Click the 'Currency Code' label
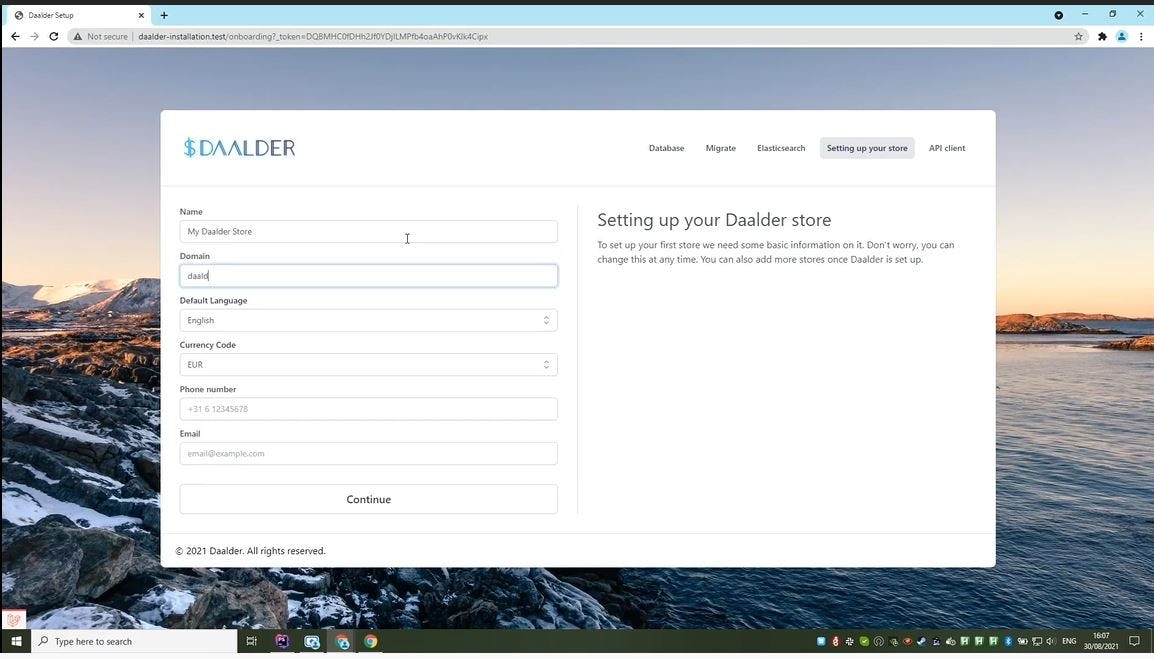The height and width of the screenshot is (659, 1154). tap(208, 345)
